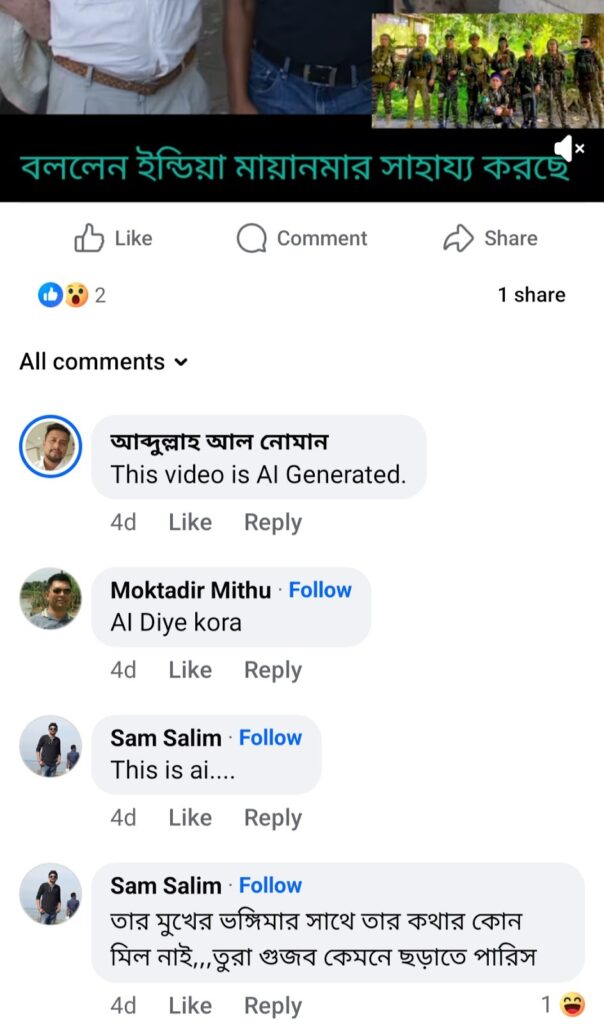Open Moktadir Mithu's profile picture
The width and height of the screenshot is (604, 1024).
pos(50,598)
